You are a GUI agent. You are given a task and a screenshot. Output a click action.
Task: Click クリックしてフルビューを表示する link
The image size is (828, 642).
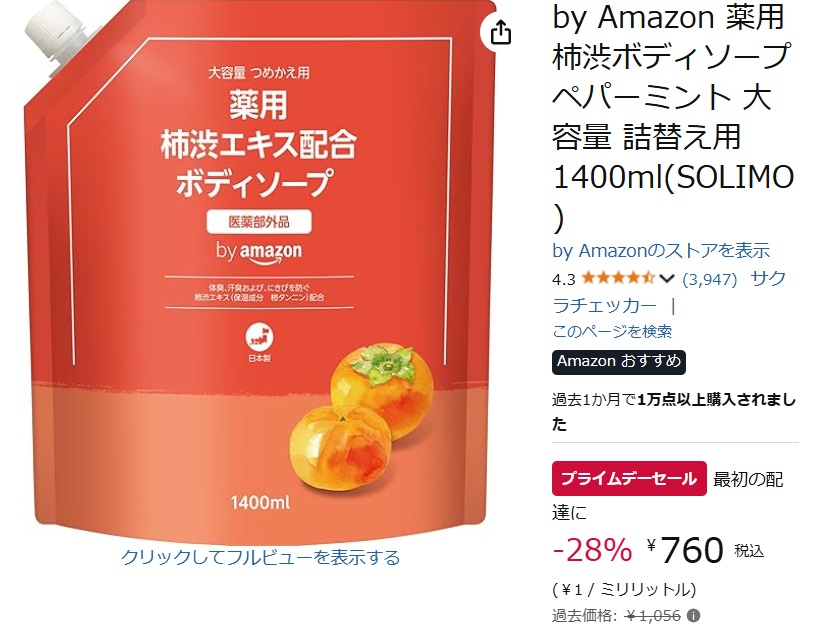click(x=260, y=558)
